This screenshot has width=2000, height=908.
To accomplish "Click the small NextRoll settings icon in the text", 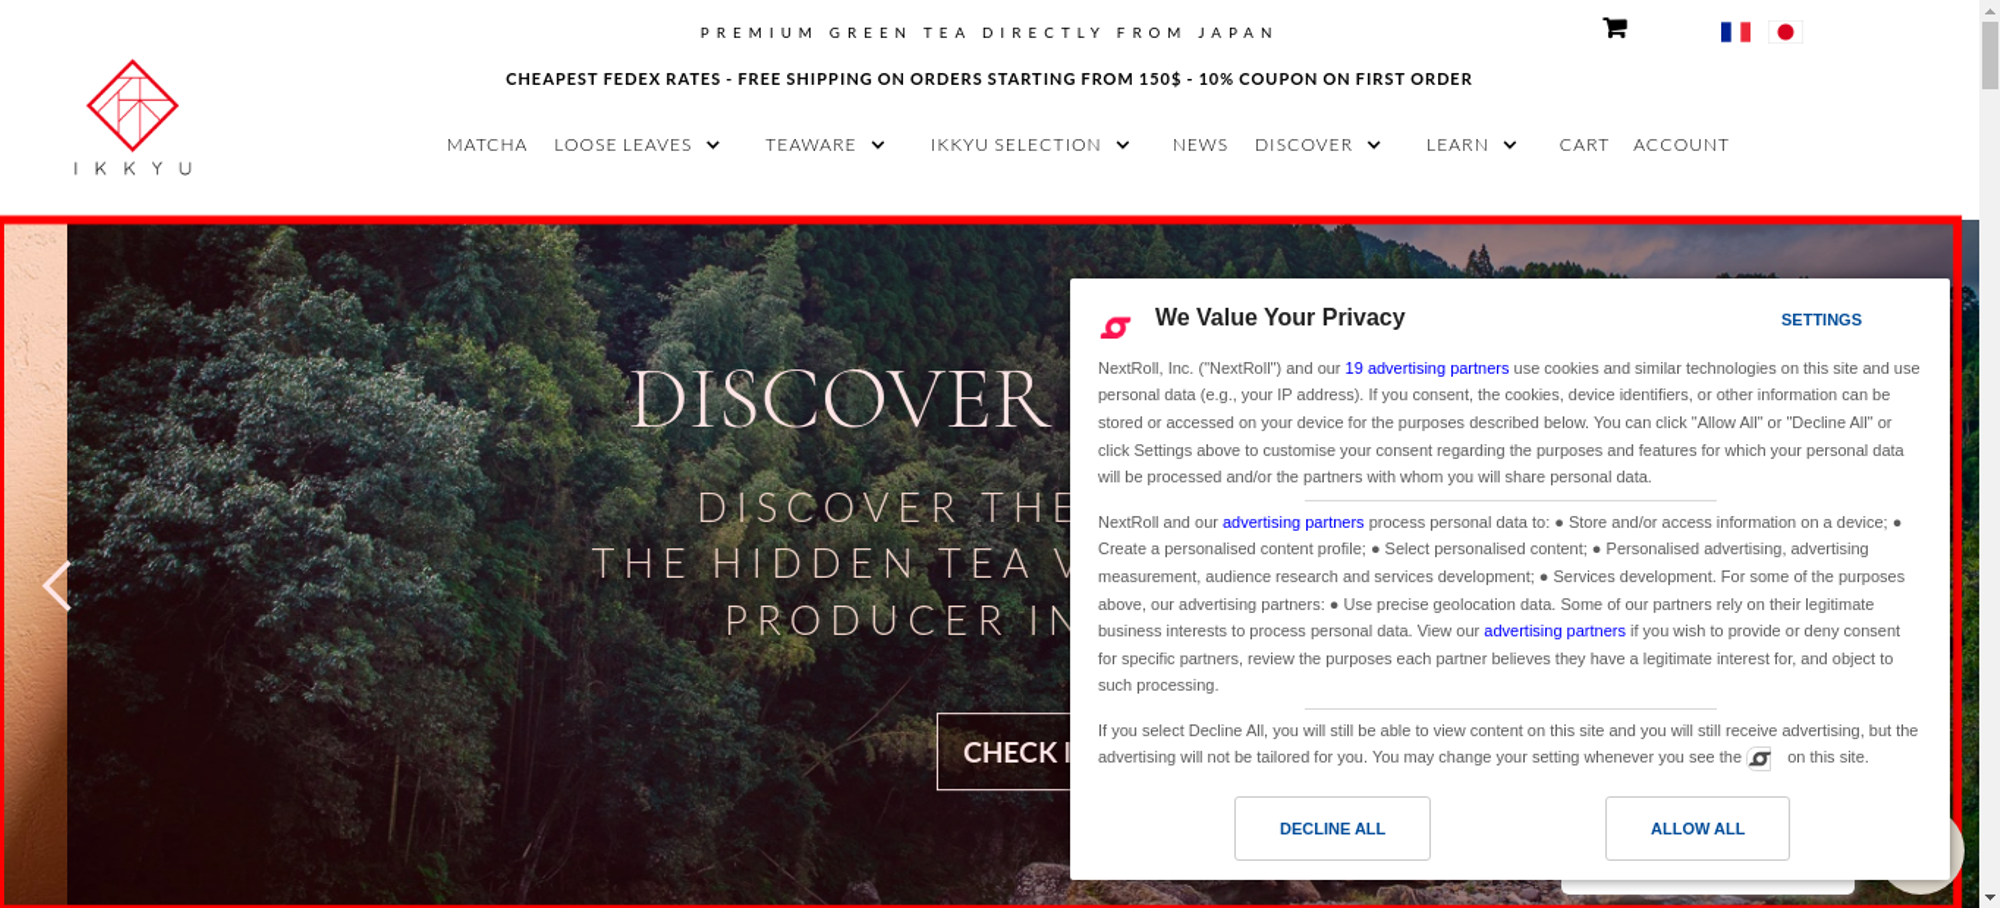I will pos(1759,759).
